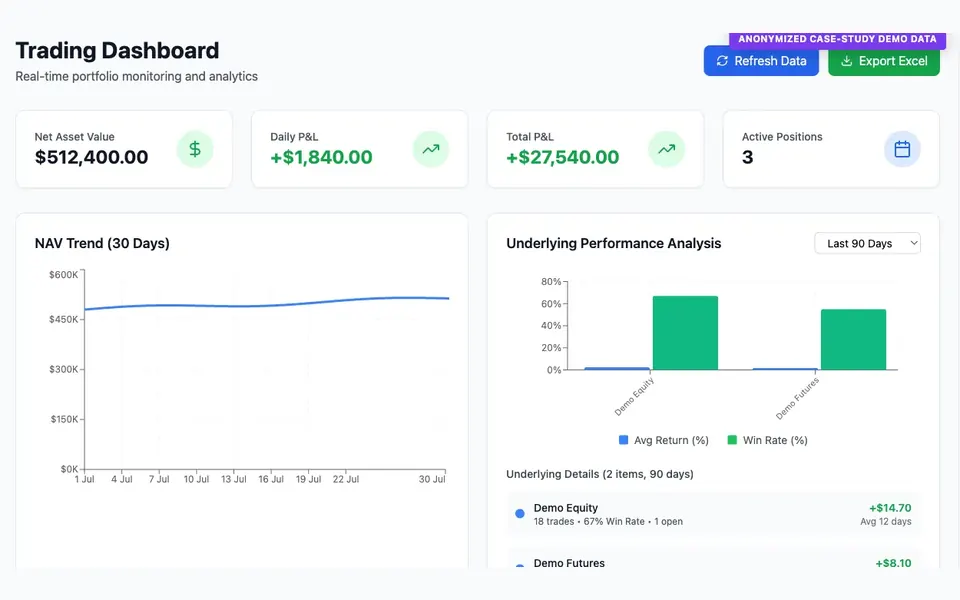Click the Win Rate (%) legend text
This screenshot has height=600, width=960.
click(x=775, y=440)
